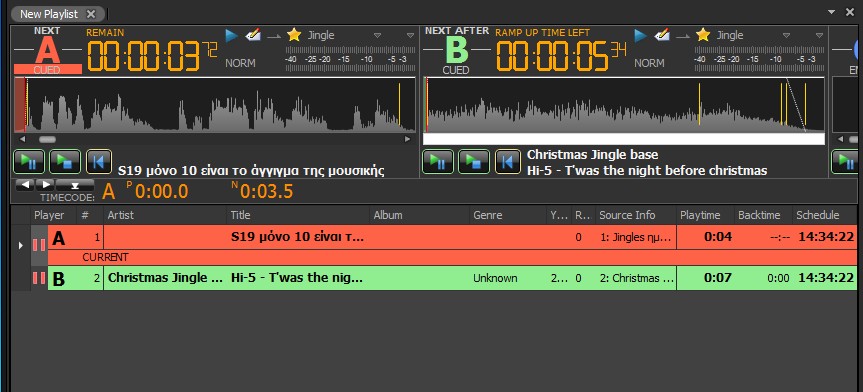This screenshot has height=392, width=863.
Task: Open the tag editor pencil icon in Player A
Action: click(x=253, y=35)
